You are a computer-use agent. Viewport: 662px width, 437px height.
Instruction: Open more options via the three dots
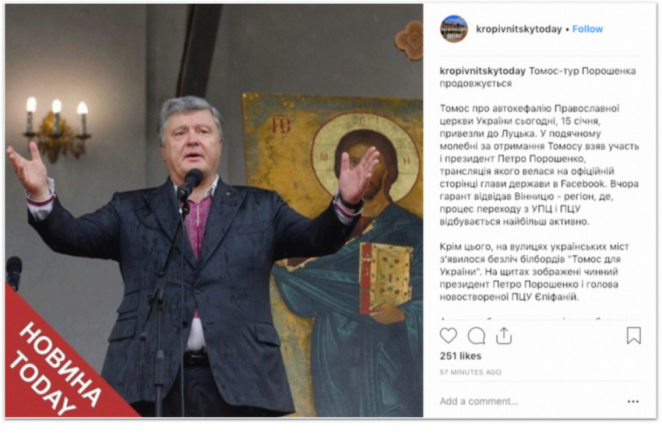633,402
